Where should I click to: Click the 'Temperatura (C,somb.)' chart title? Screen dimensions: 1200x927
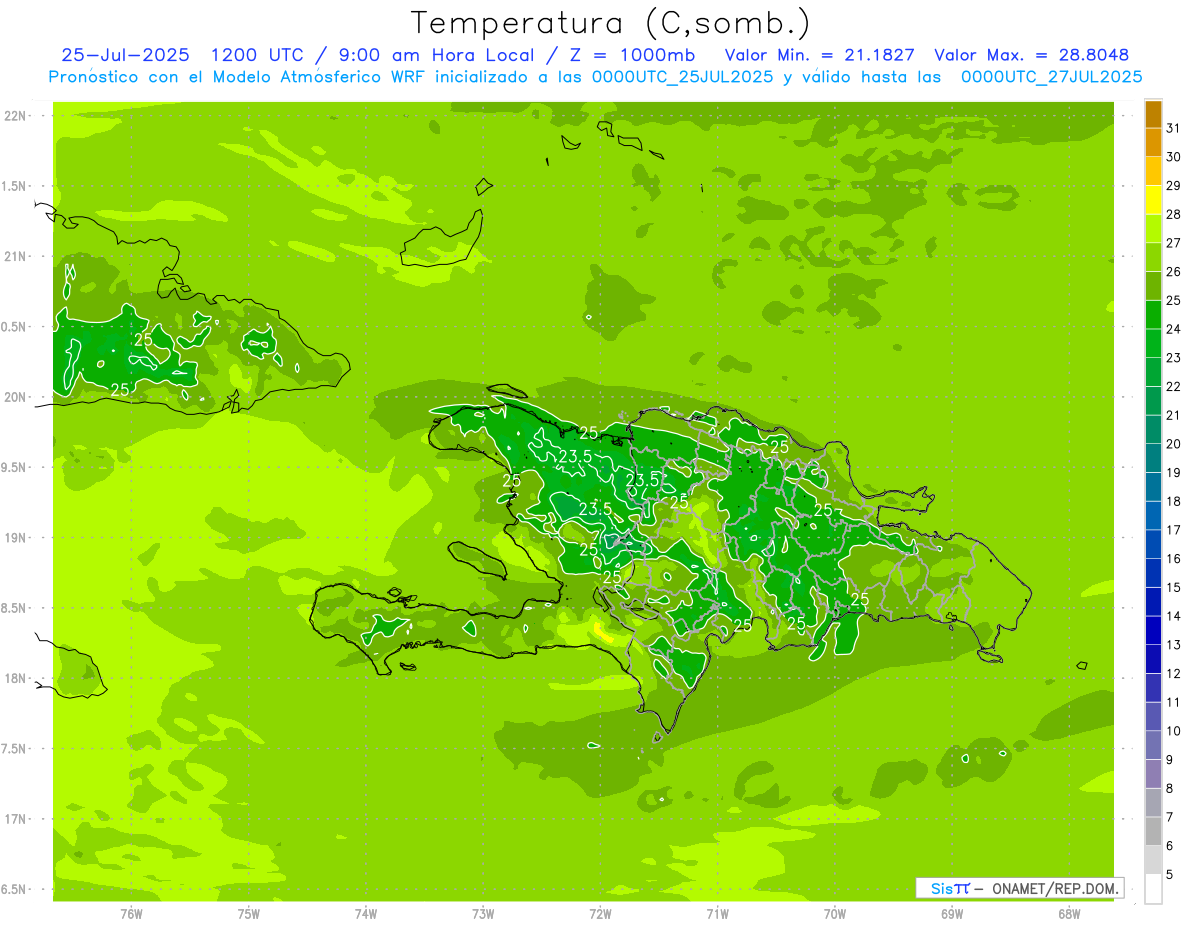611,23
